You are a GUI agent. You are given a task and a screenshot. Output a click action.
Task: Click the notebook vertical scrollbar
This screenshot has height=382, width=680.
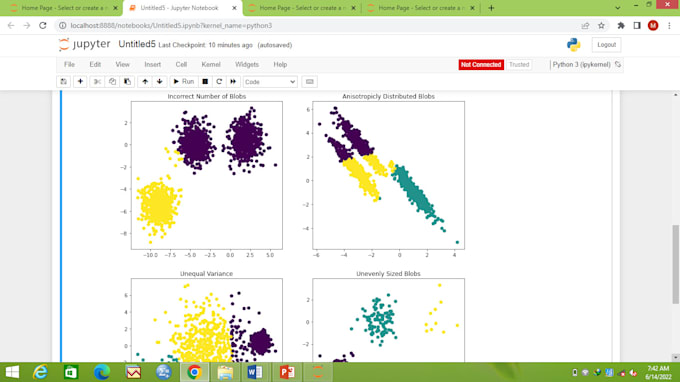(676, 264)
